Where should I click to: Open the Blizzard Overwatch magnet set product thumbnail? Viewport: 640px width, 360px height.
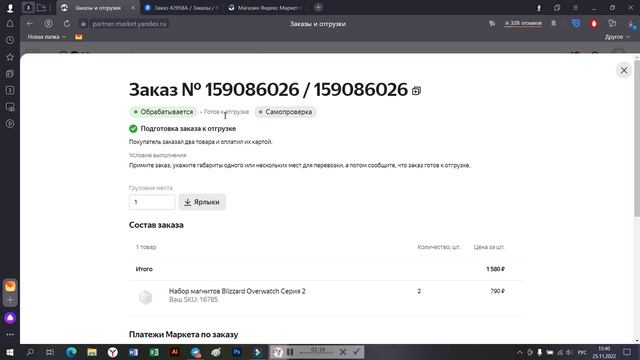pyautogui.click(x=146, y=297)
